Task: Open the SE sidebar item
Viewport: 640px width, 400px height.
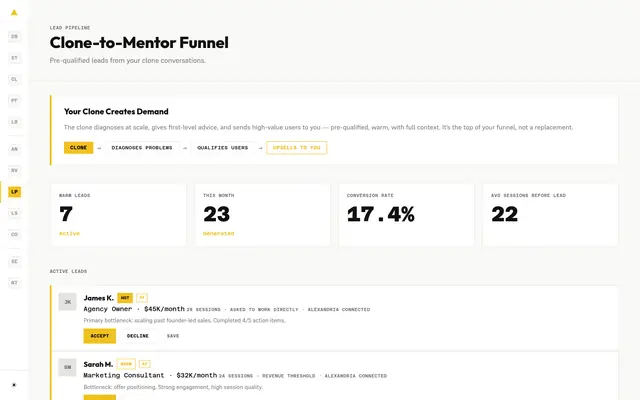Action: click(14, 261)
